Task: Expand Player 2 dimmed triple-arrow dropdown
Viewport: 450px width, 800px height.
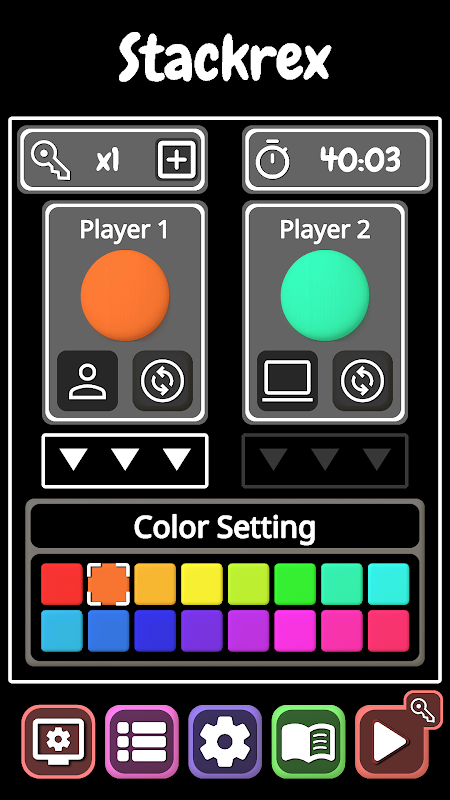Action: coord(325,461)
